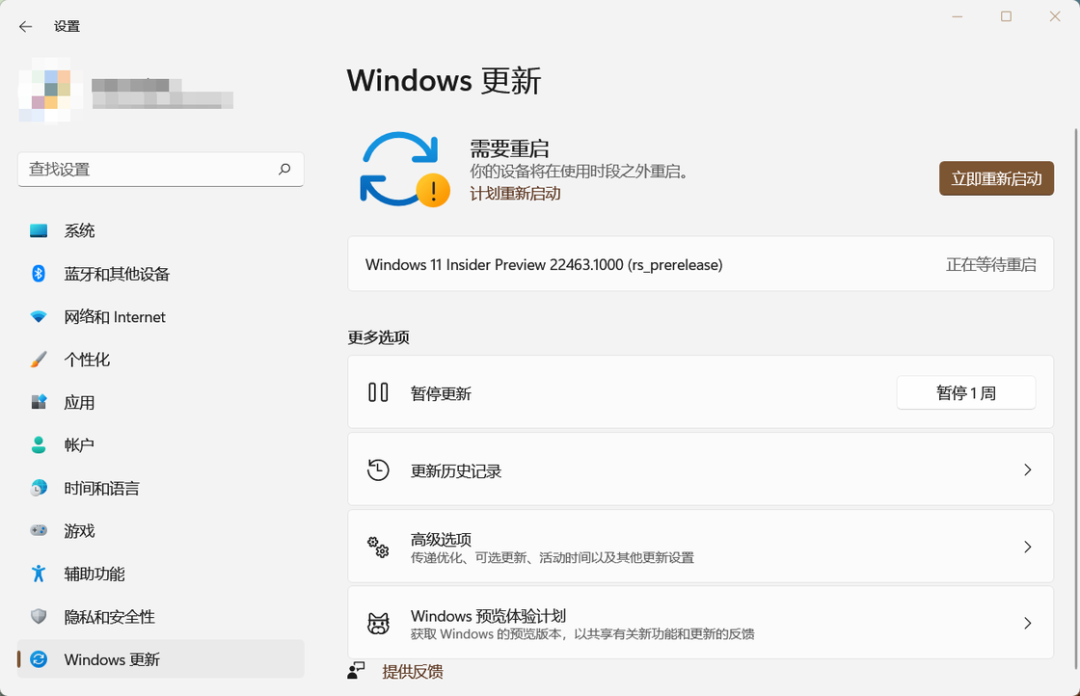Click the 系统 monitor icon

39,230
